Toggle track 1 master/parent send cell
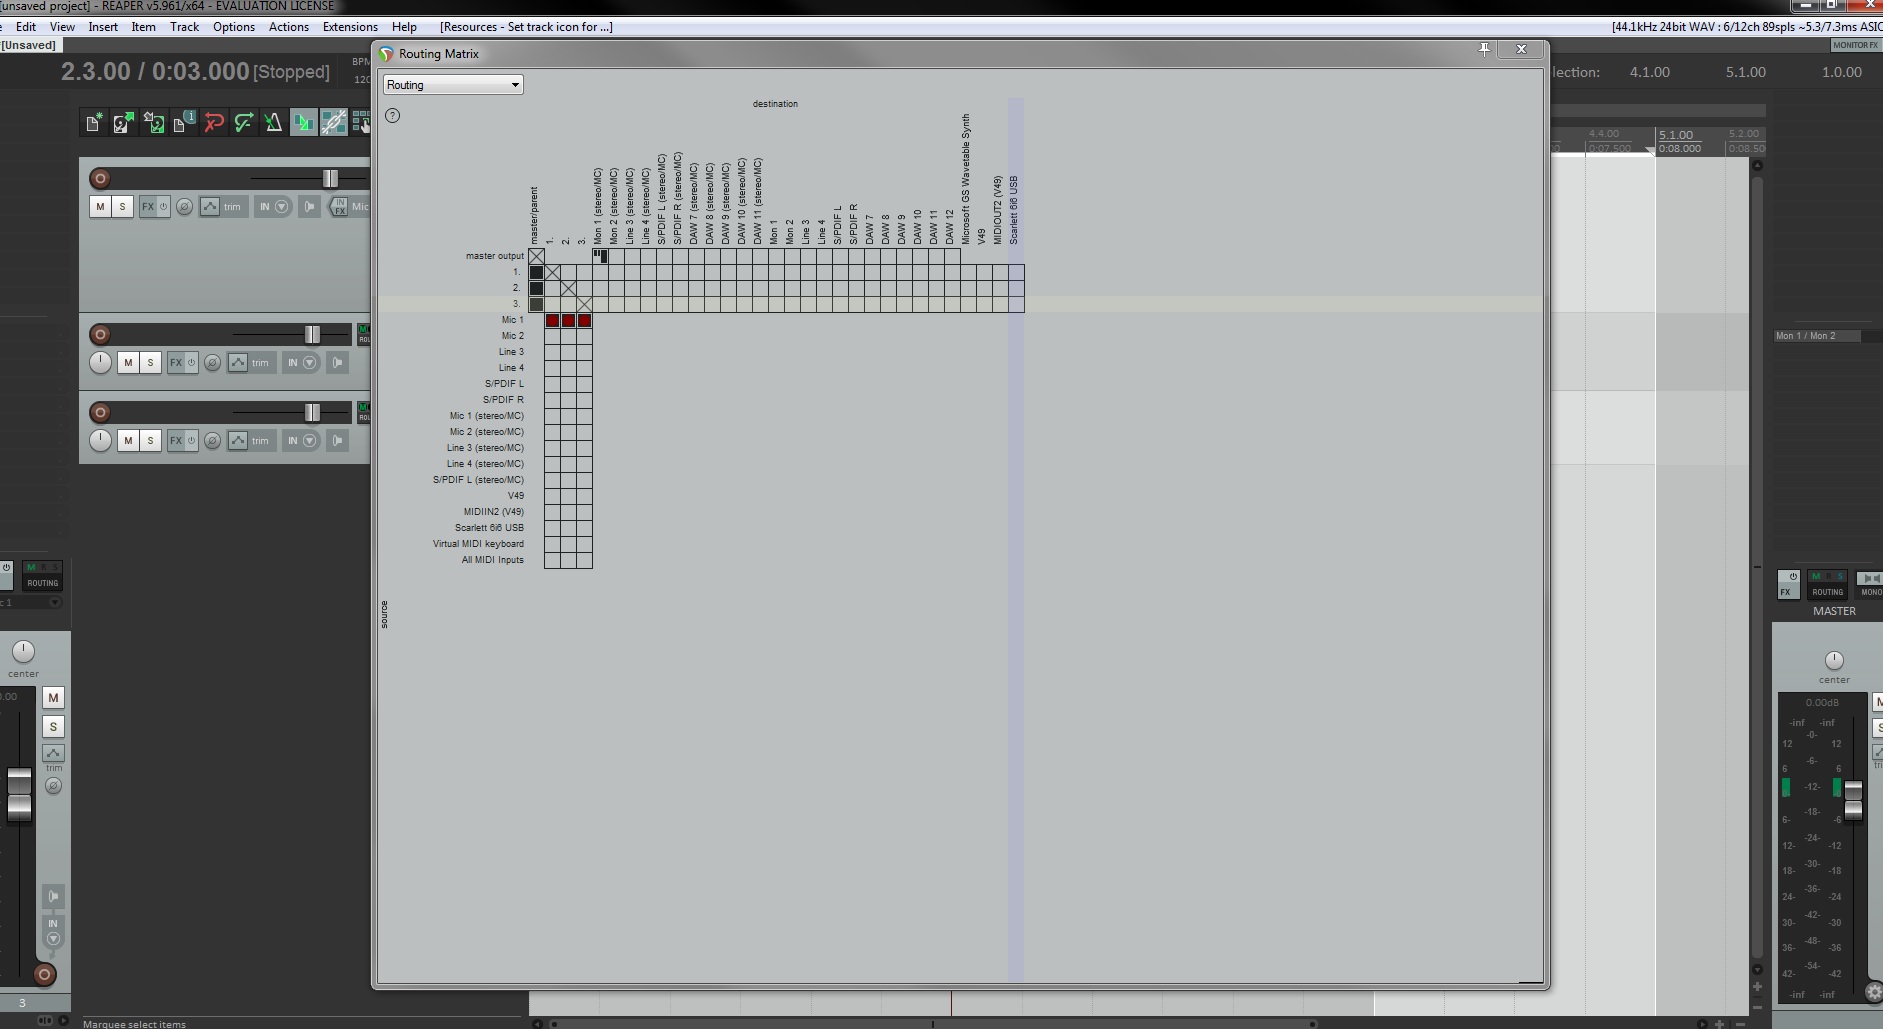Screen dimensions: 1883x1029 pyautogui.click(x=536, y=272)
